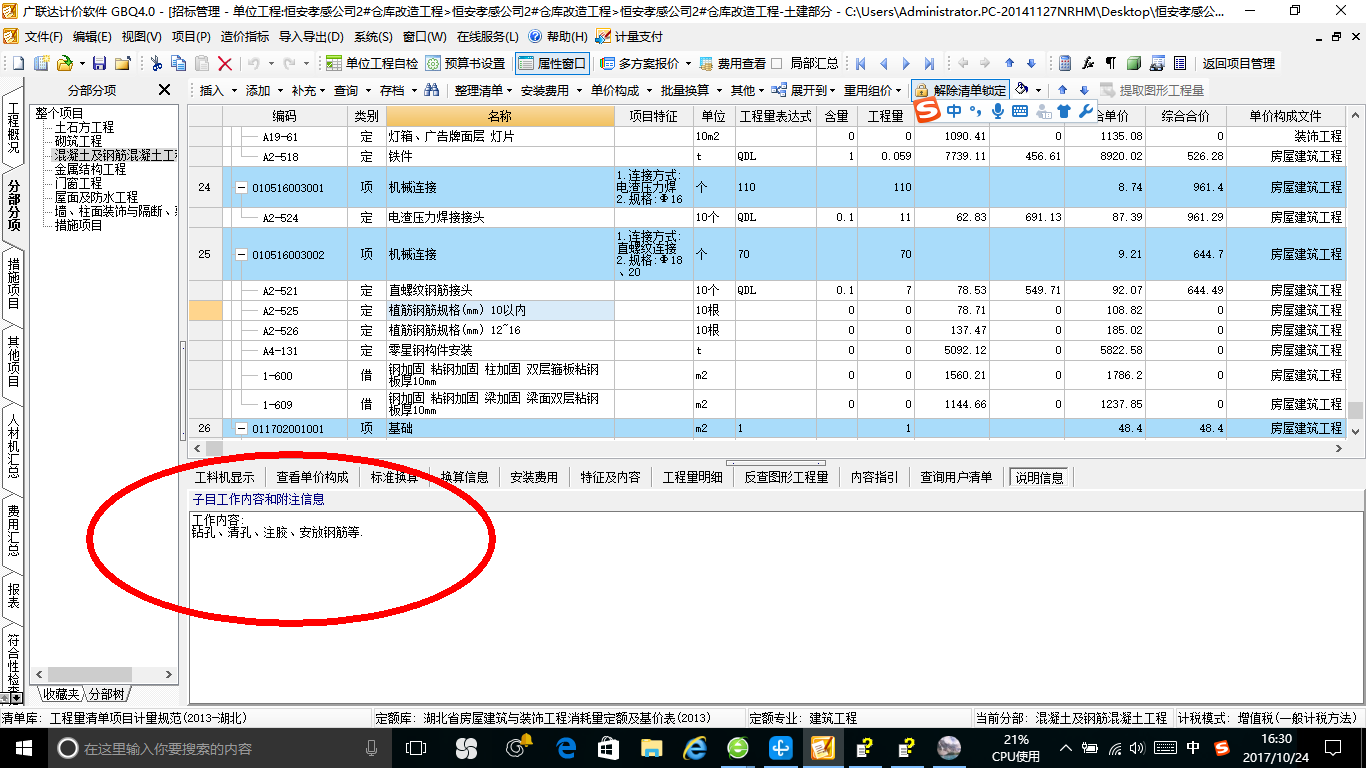Open fill color bucket dropdown

pyautogui.click(x=1029, y=90)
